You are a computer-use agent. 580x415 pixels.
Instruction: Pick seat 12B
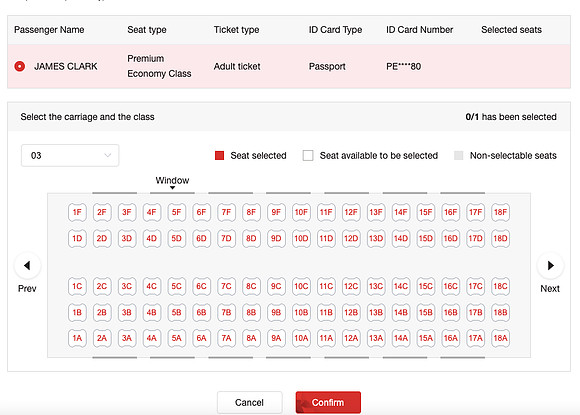[351, 312]
